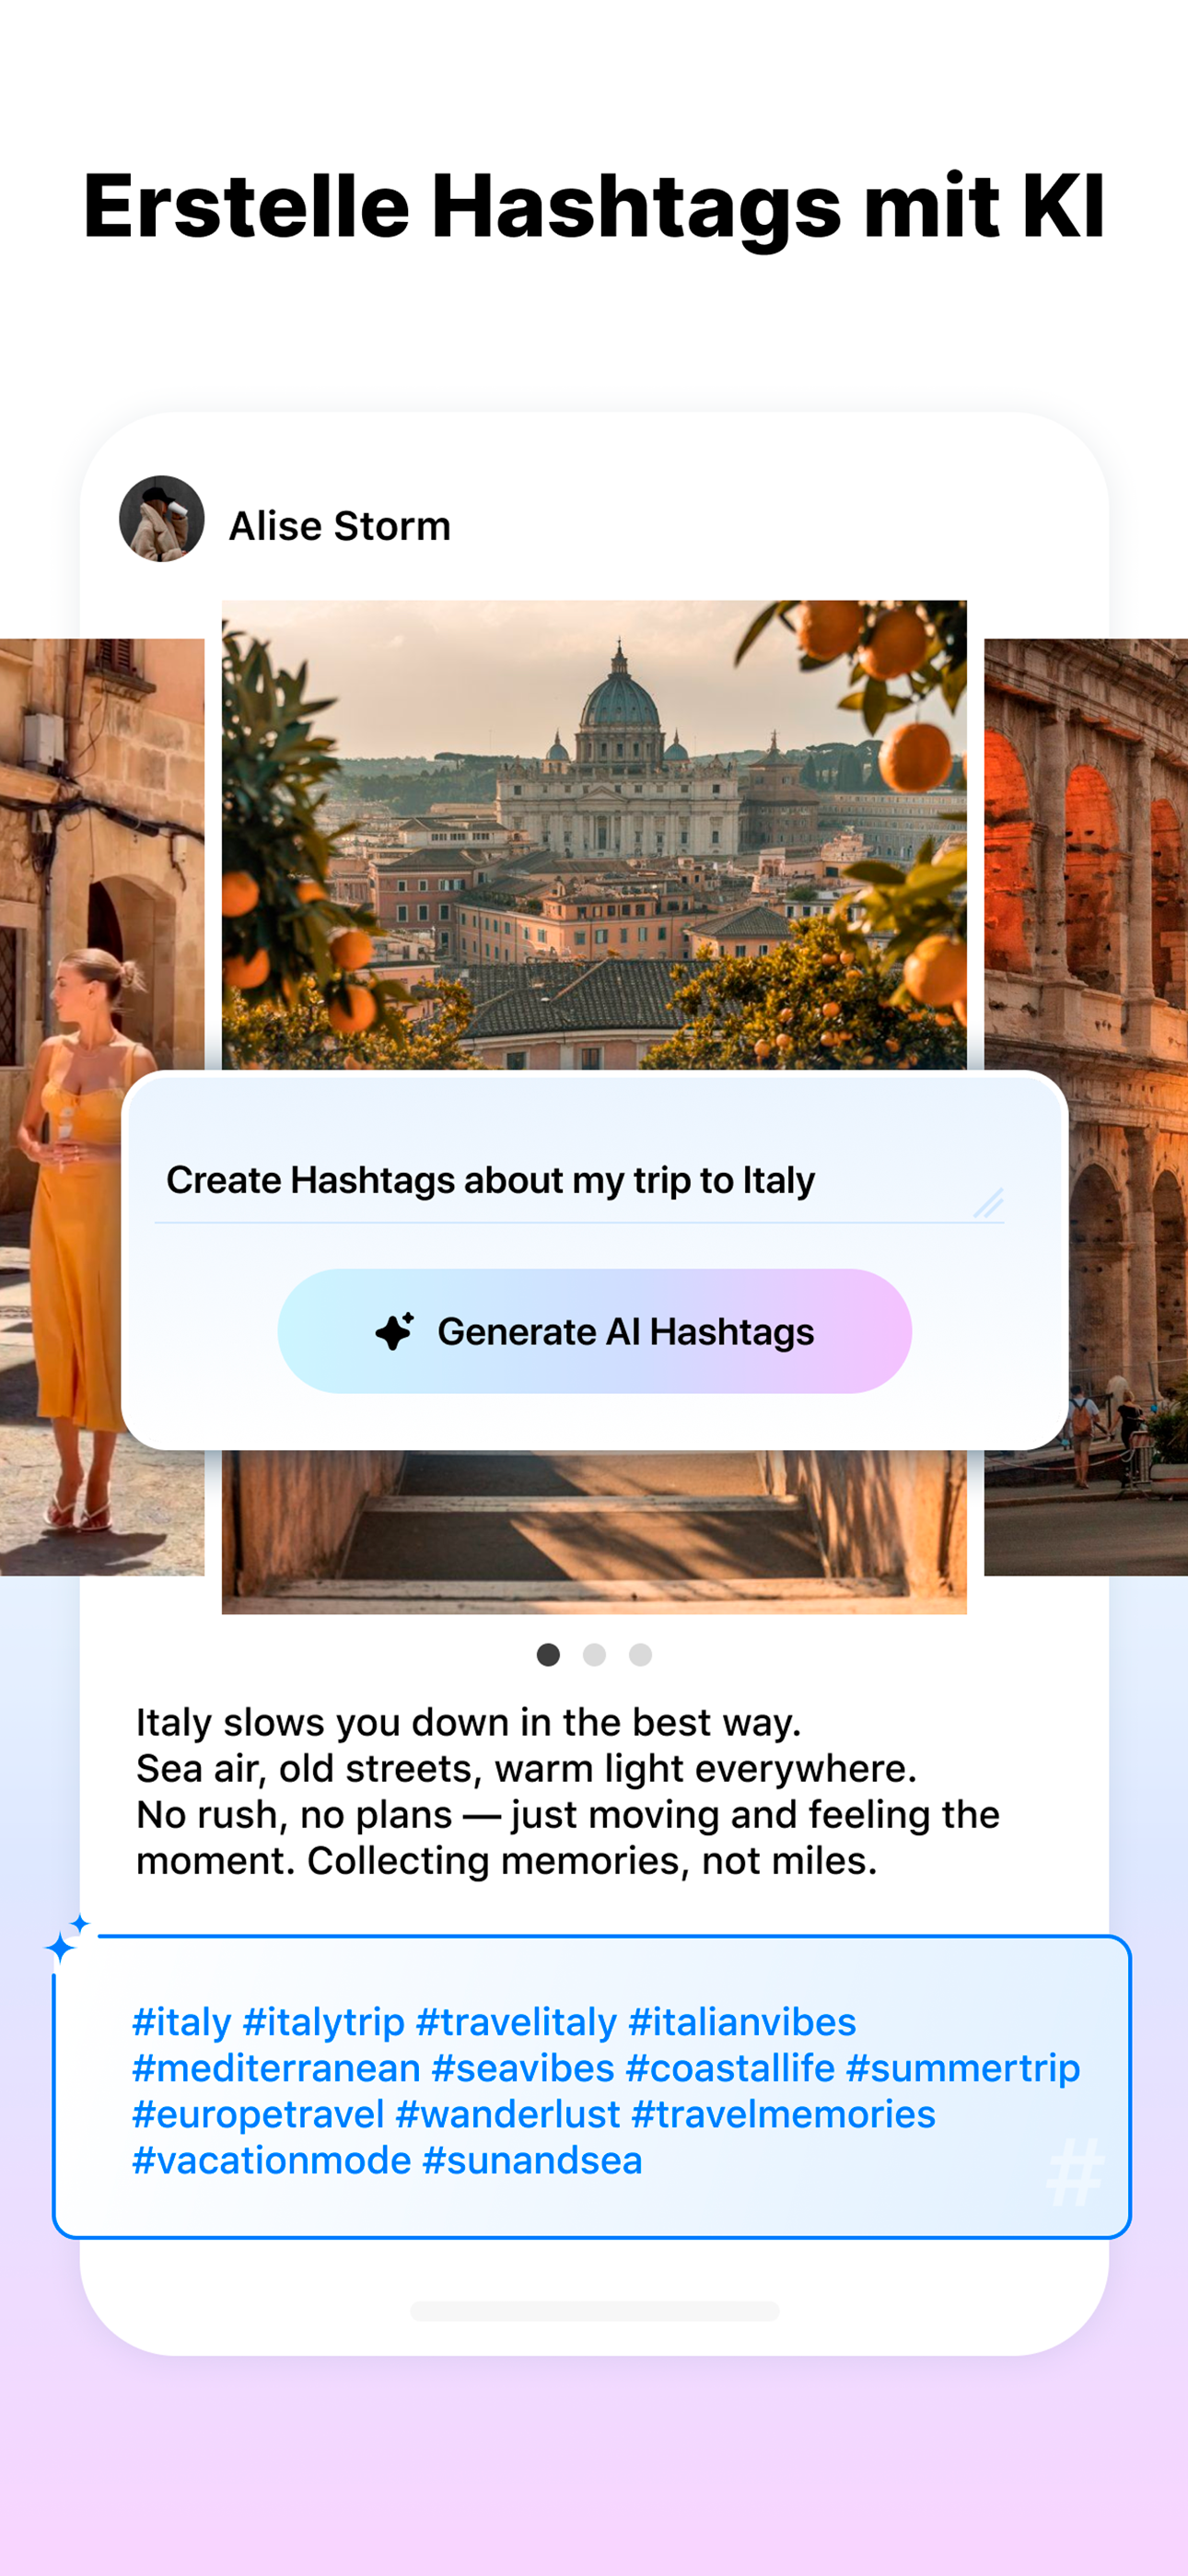Click the #summertrip hashtag
Viewport: 1188px width, 2576px height.
click(963, 2068)
